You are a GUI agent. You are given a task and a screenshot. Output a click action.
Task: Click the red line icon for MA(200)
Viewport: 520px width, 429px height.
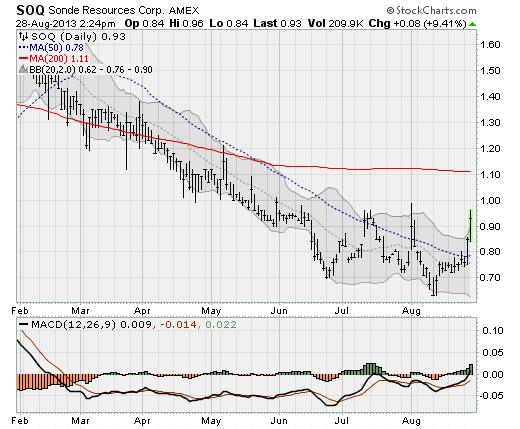click(24, 58)
